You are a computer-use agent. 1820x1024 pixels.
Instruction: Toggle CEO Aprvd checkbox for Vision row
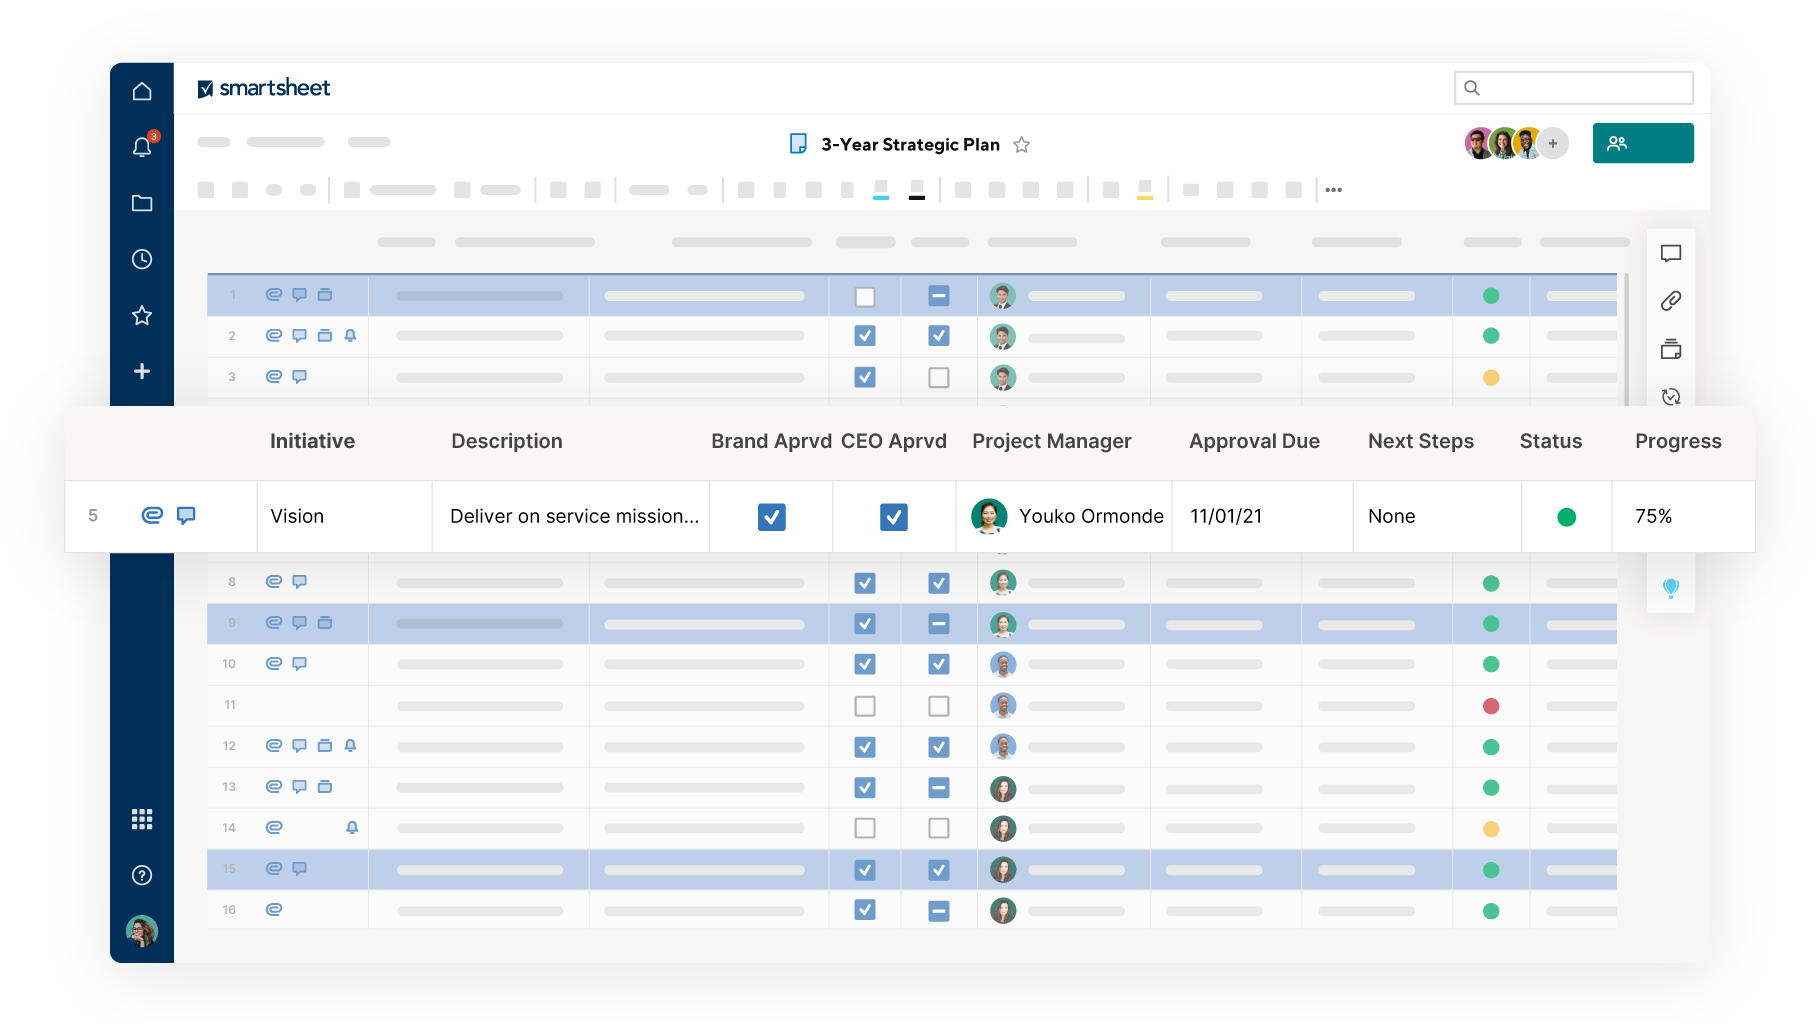(x=893, y=517)
